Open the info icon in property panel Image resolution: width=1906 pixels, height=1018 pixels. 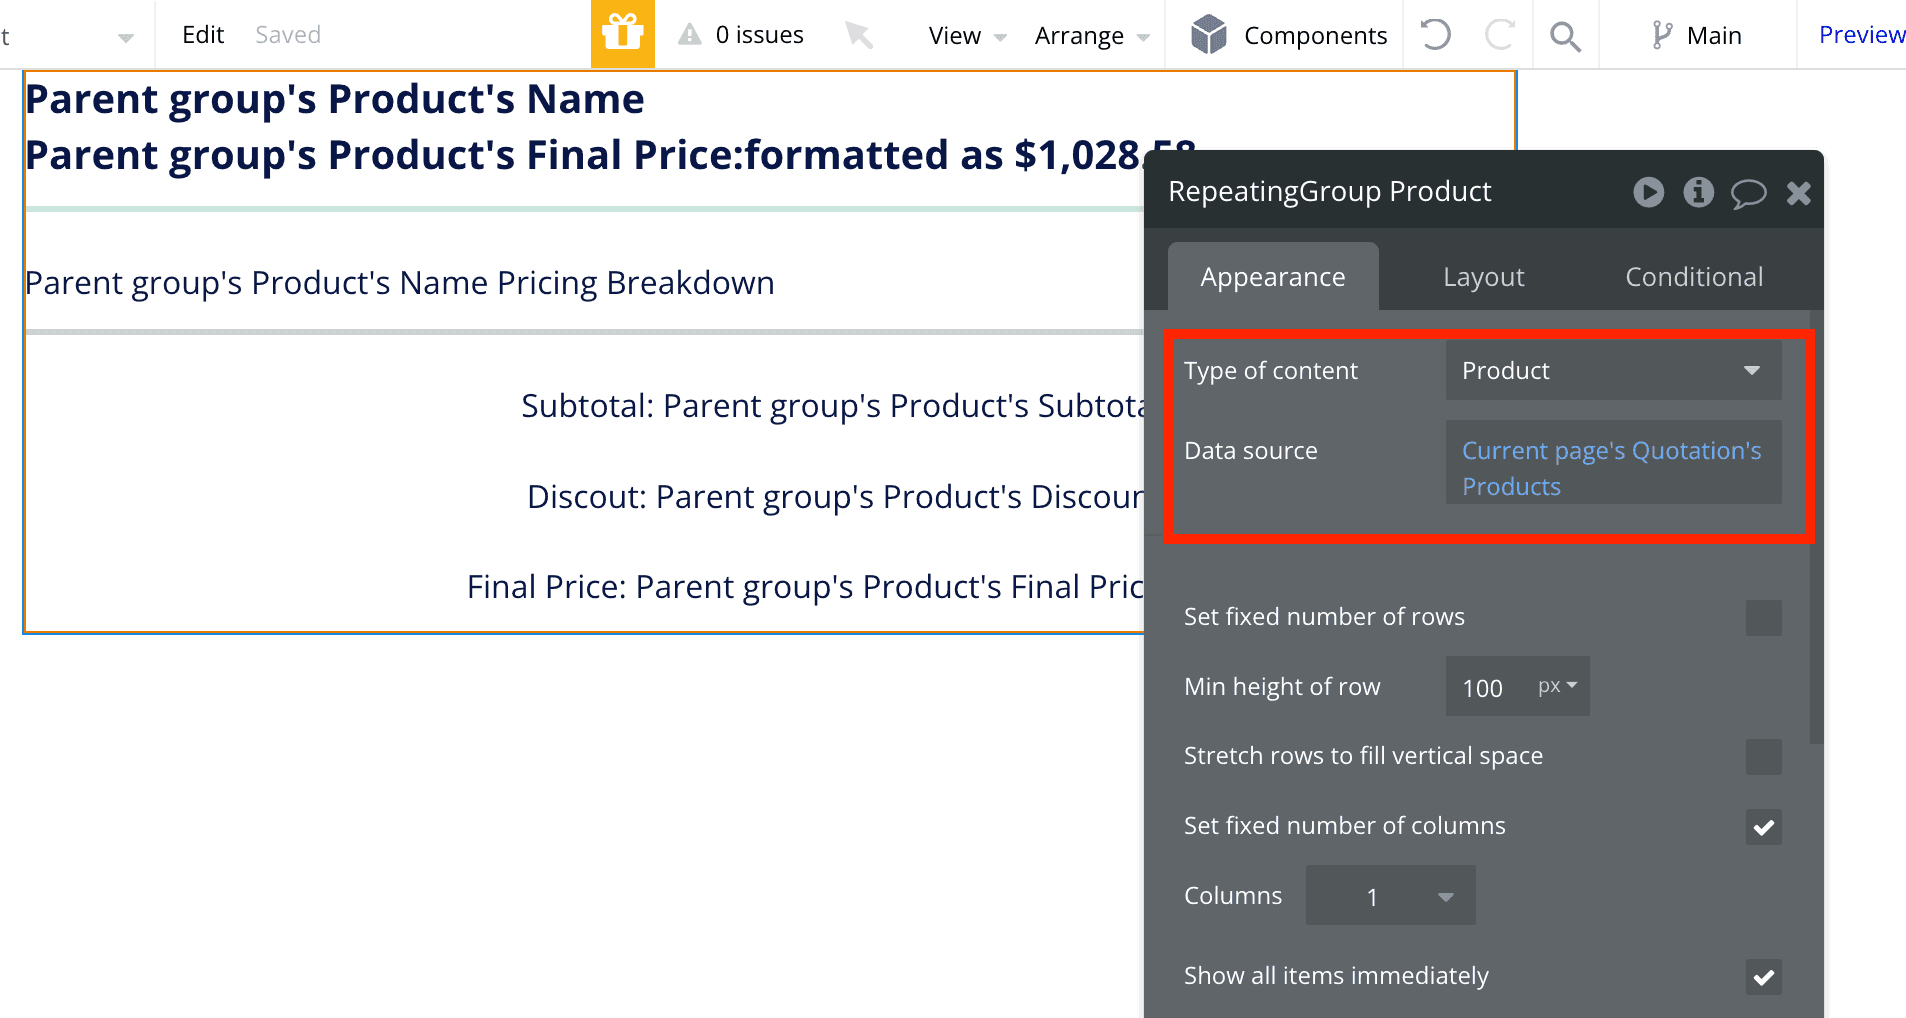click(1698, 192)
